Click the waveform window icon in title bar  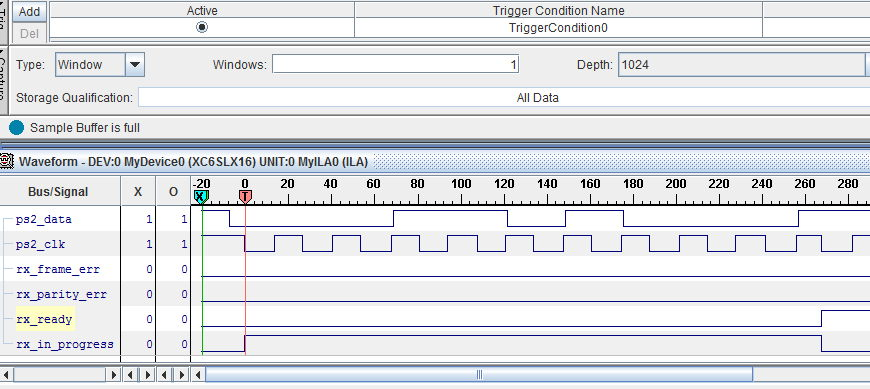[x=7, y=161]
